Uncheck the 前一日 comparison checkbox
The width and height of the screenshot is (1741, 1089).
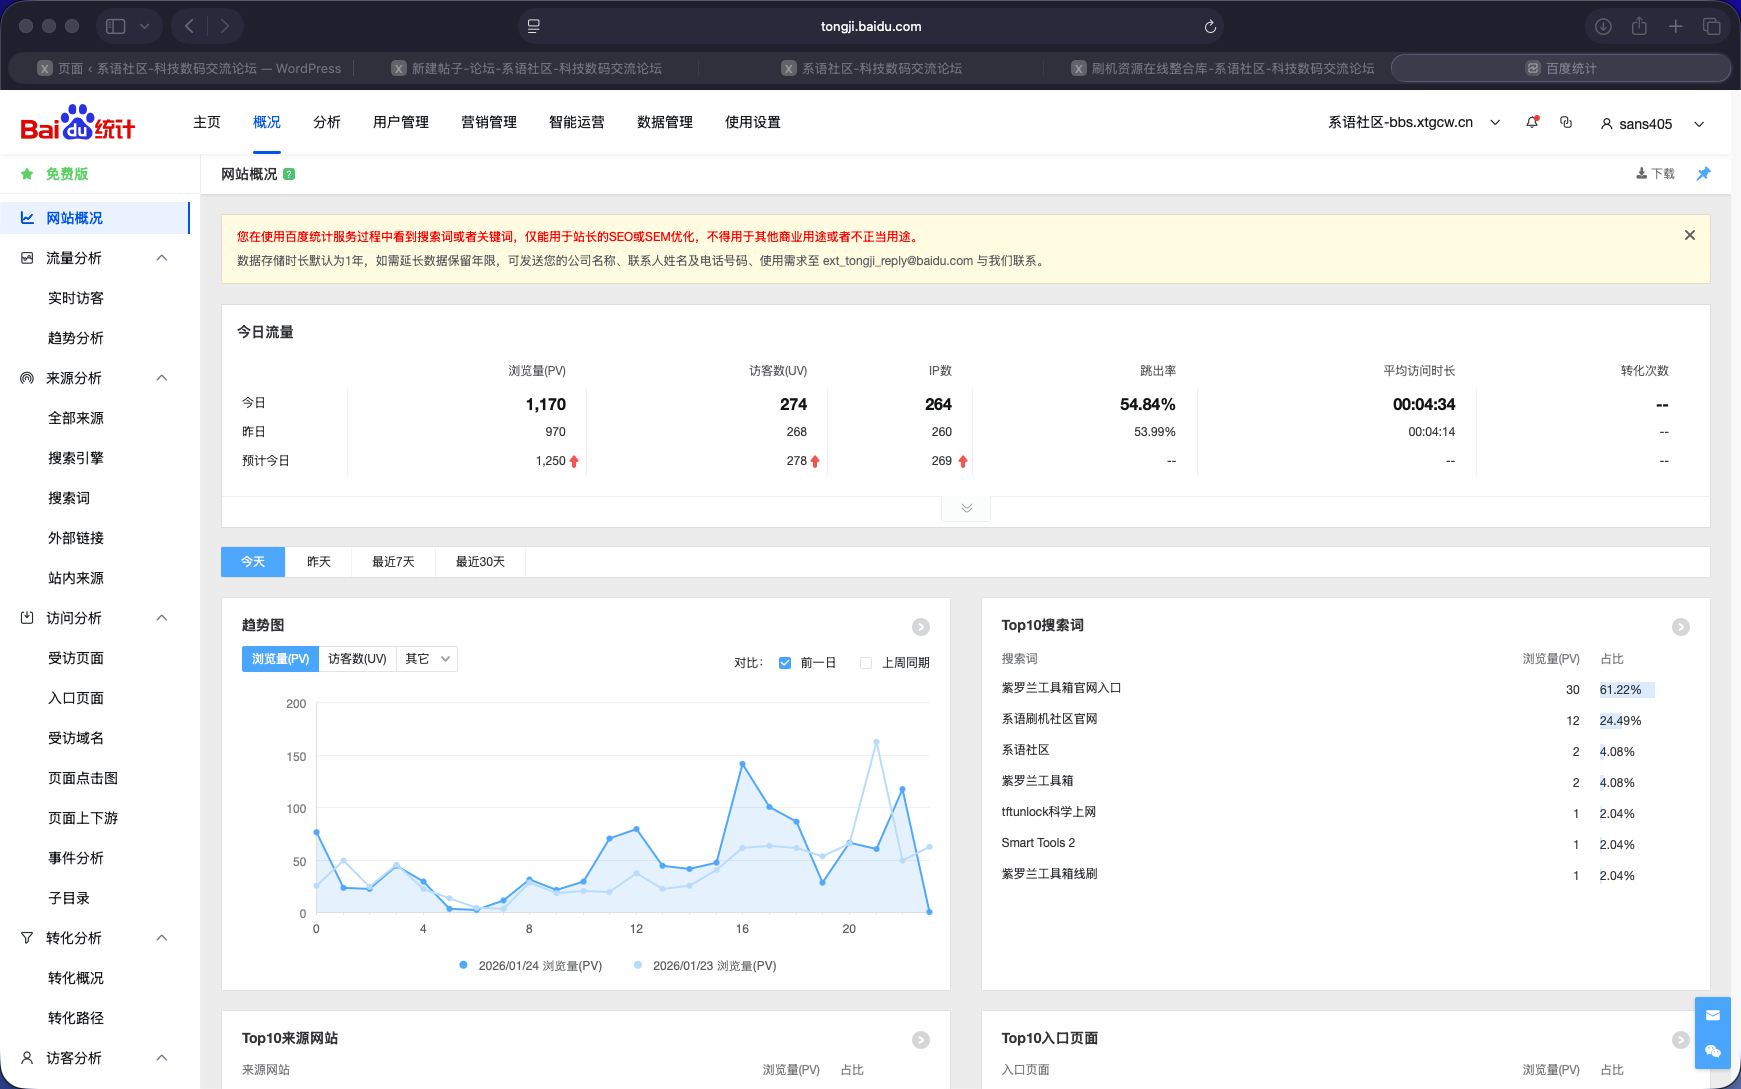[785, 663]
